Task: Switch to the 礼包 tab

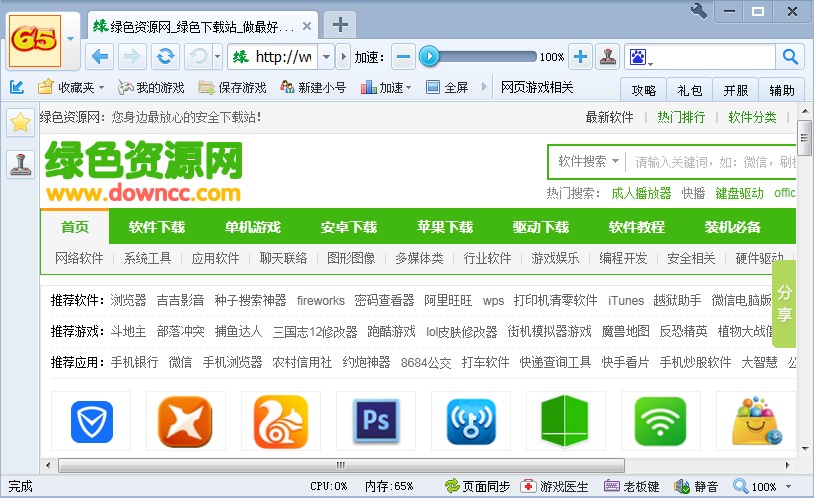Action: click(x=690, y=90)
